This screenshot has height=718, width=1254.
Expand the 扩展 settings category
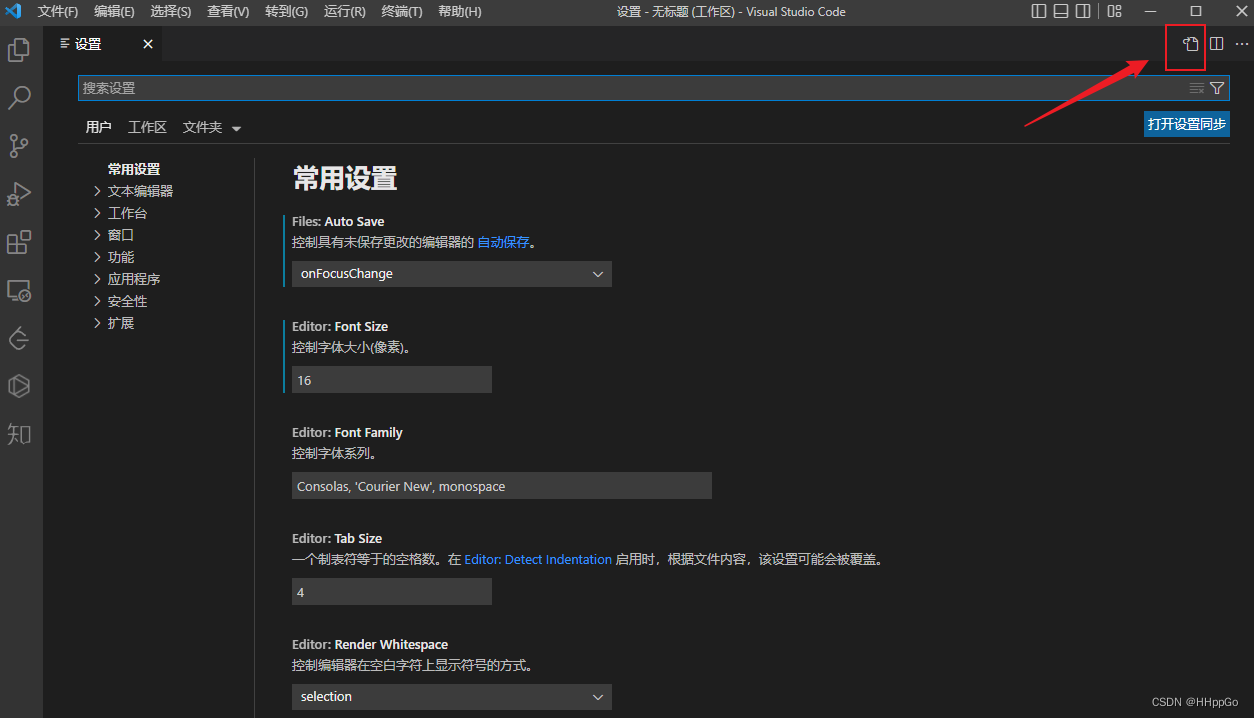[120, 323]
